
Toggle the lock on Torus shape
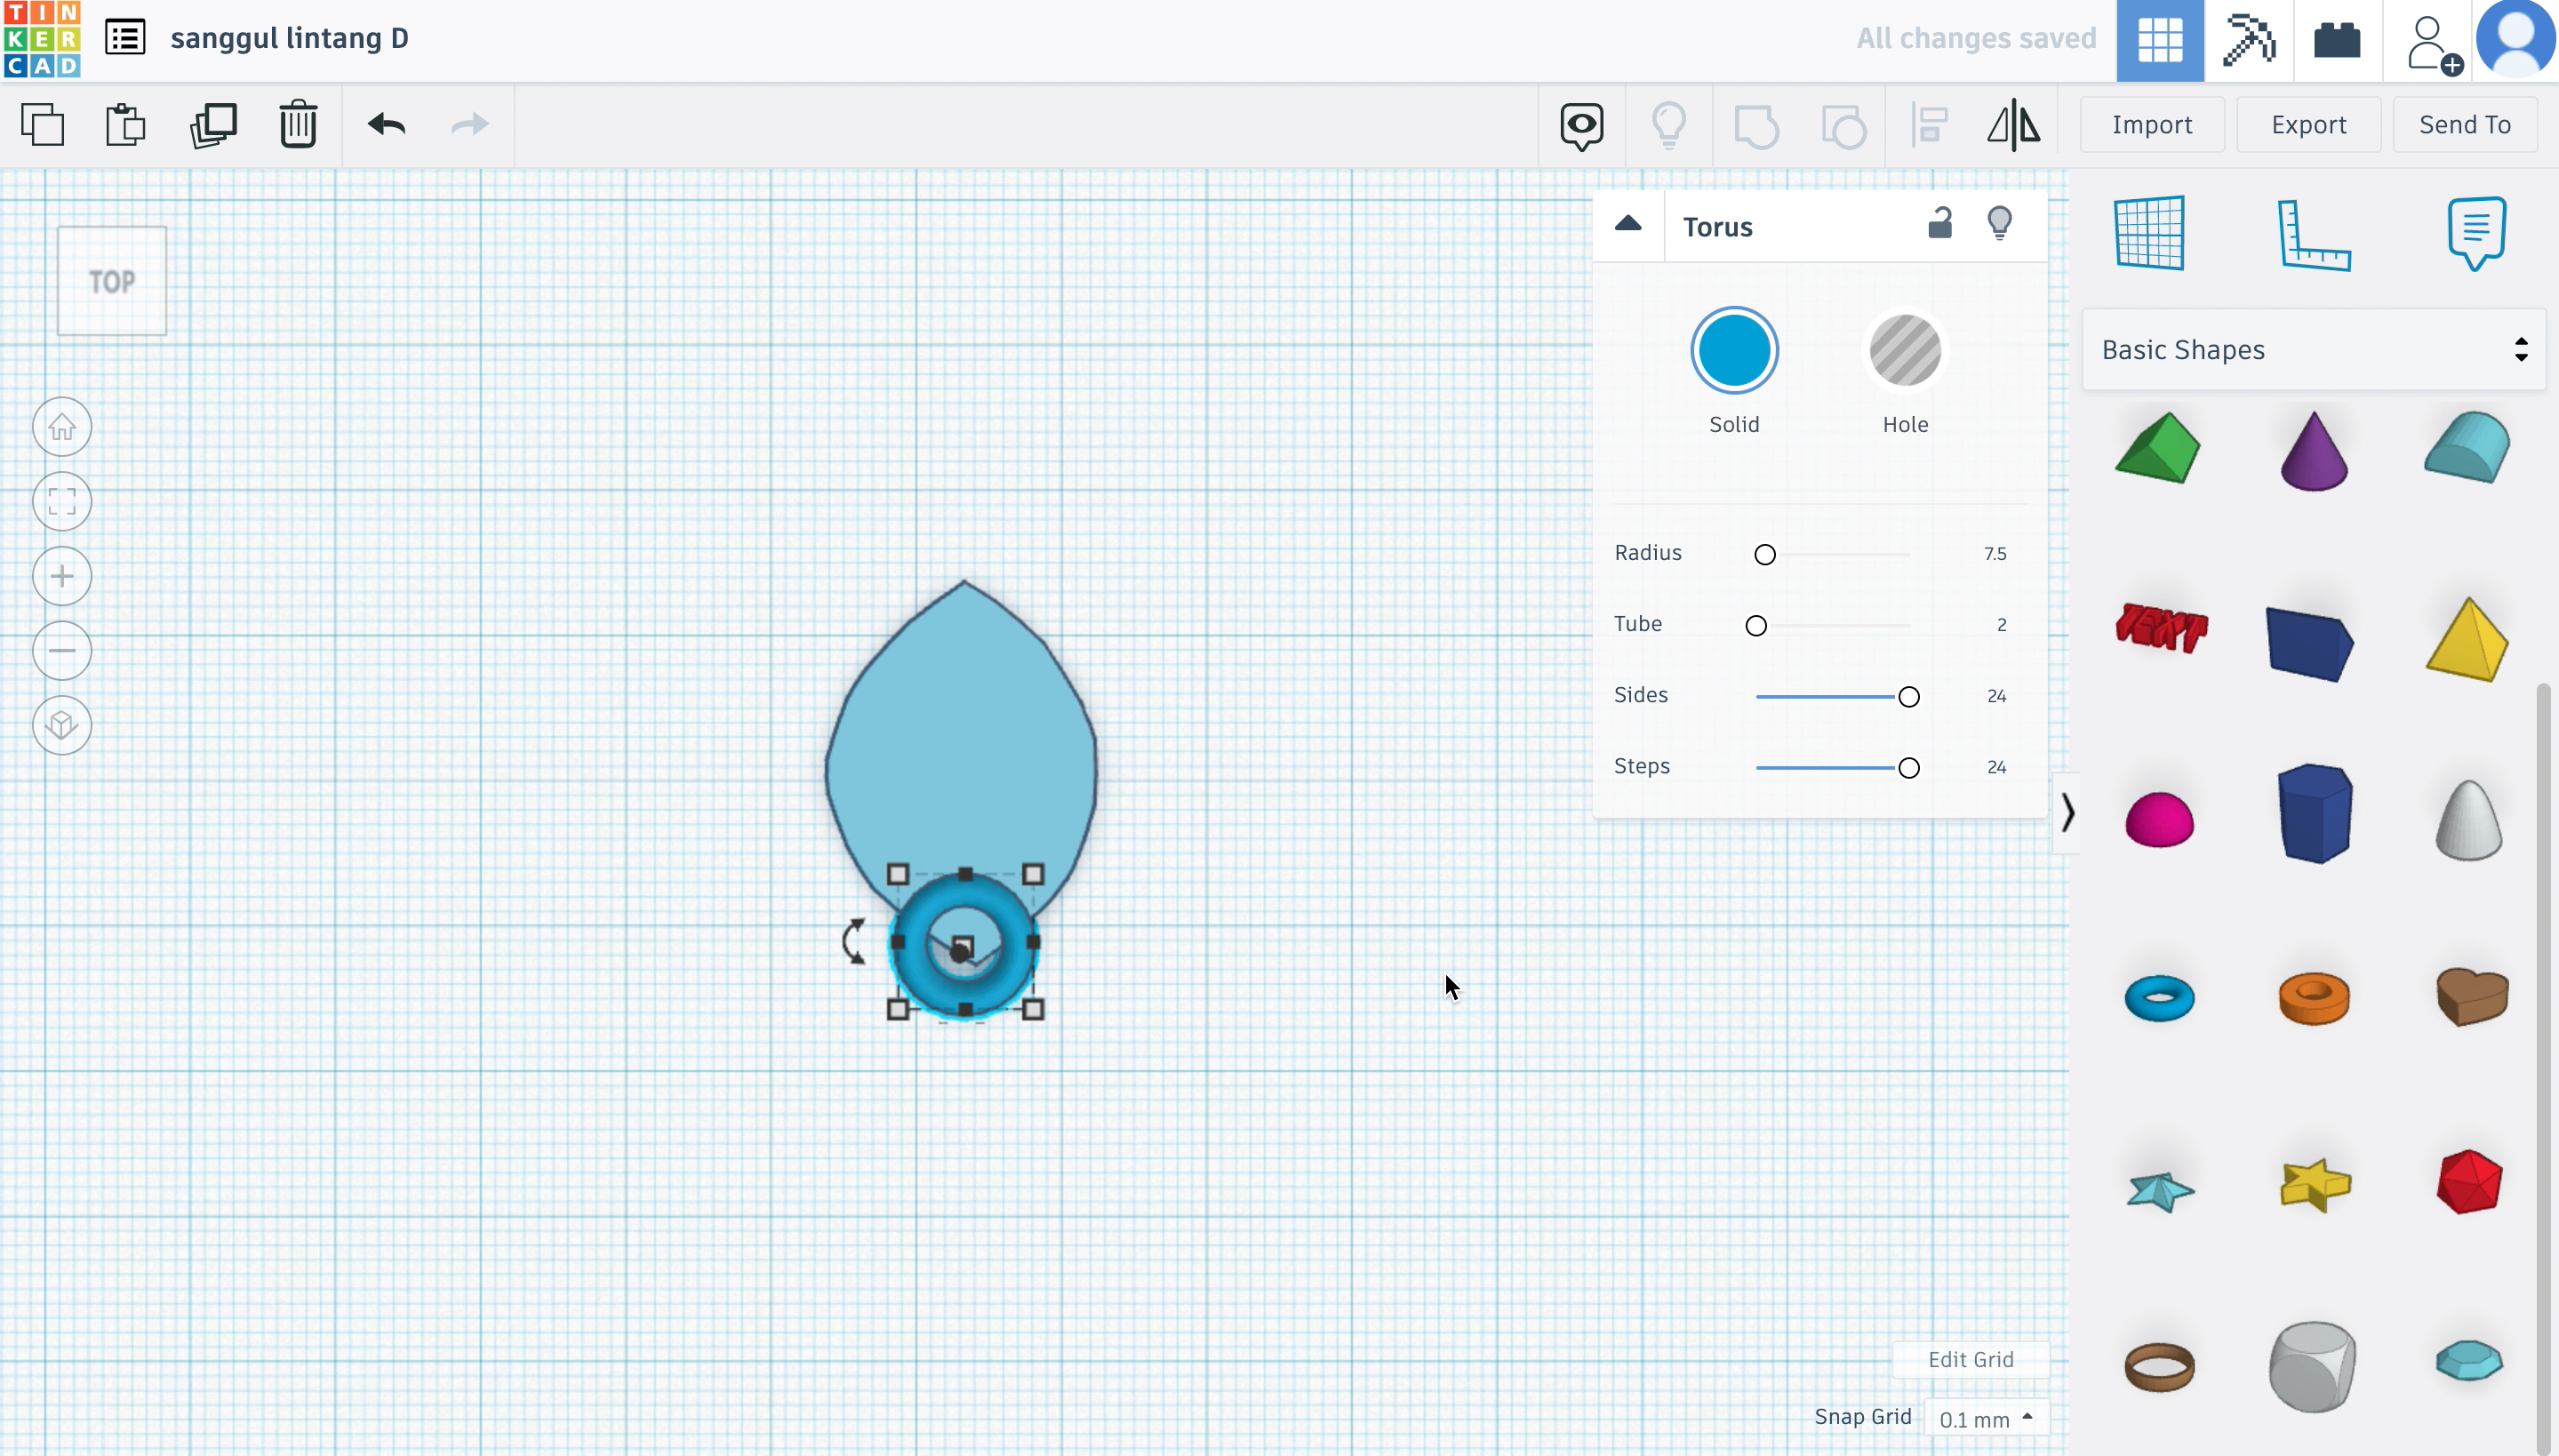click(x=1940, y=223)
